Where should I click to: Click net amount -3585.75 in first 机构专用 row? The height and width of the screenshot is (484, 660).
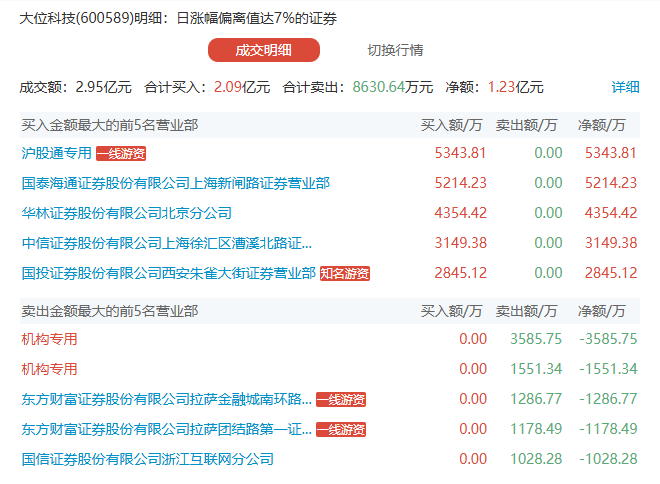[608, 339]
